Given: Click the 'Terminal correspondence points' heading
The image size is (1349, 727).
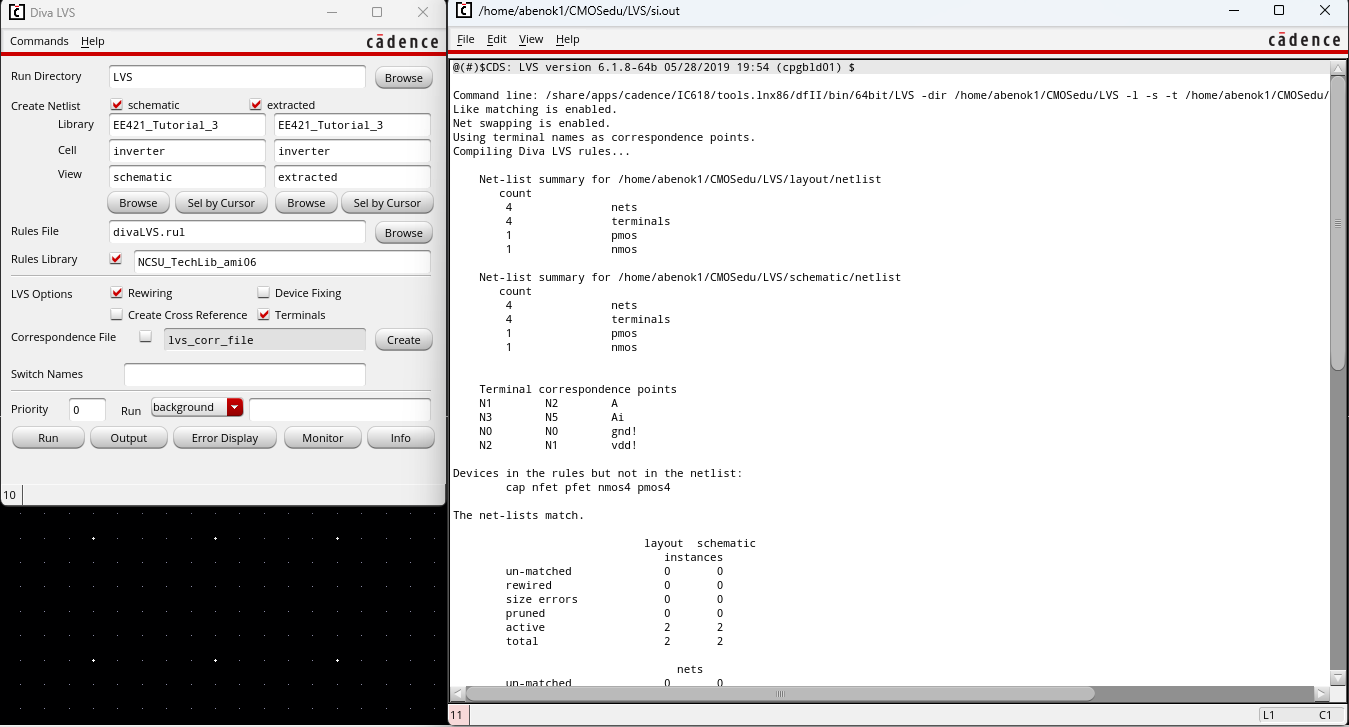Looking at the screenshot, I should [578, 389].
